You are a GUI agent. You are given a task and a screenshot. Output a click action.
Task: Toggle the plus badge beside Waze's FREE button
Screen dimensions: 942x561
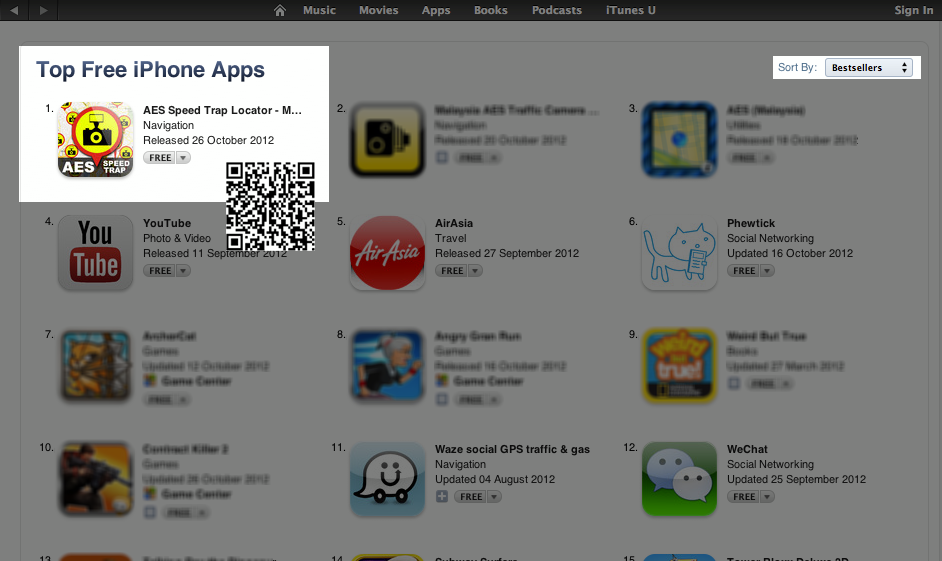(442, 497)
